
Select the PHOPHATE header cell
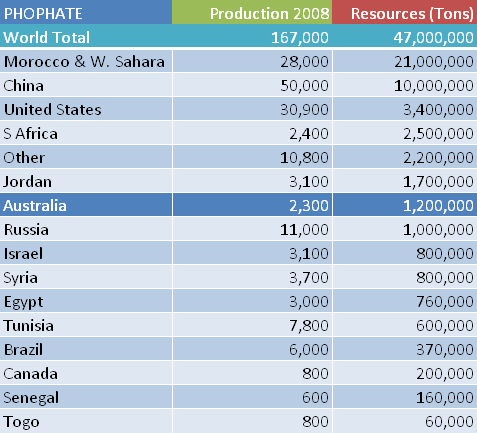pos(86,12)
